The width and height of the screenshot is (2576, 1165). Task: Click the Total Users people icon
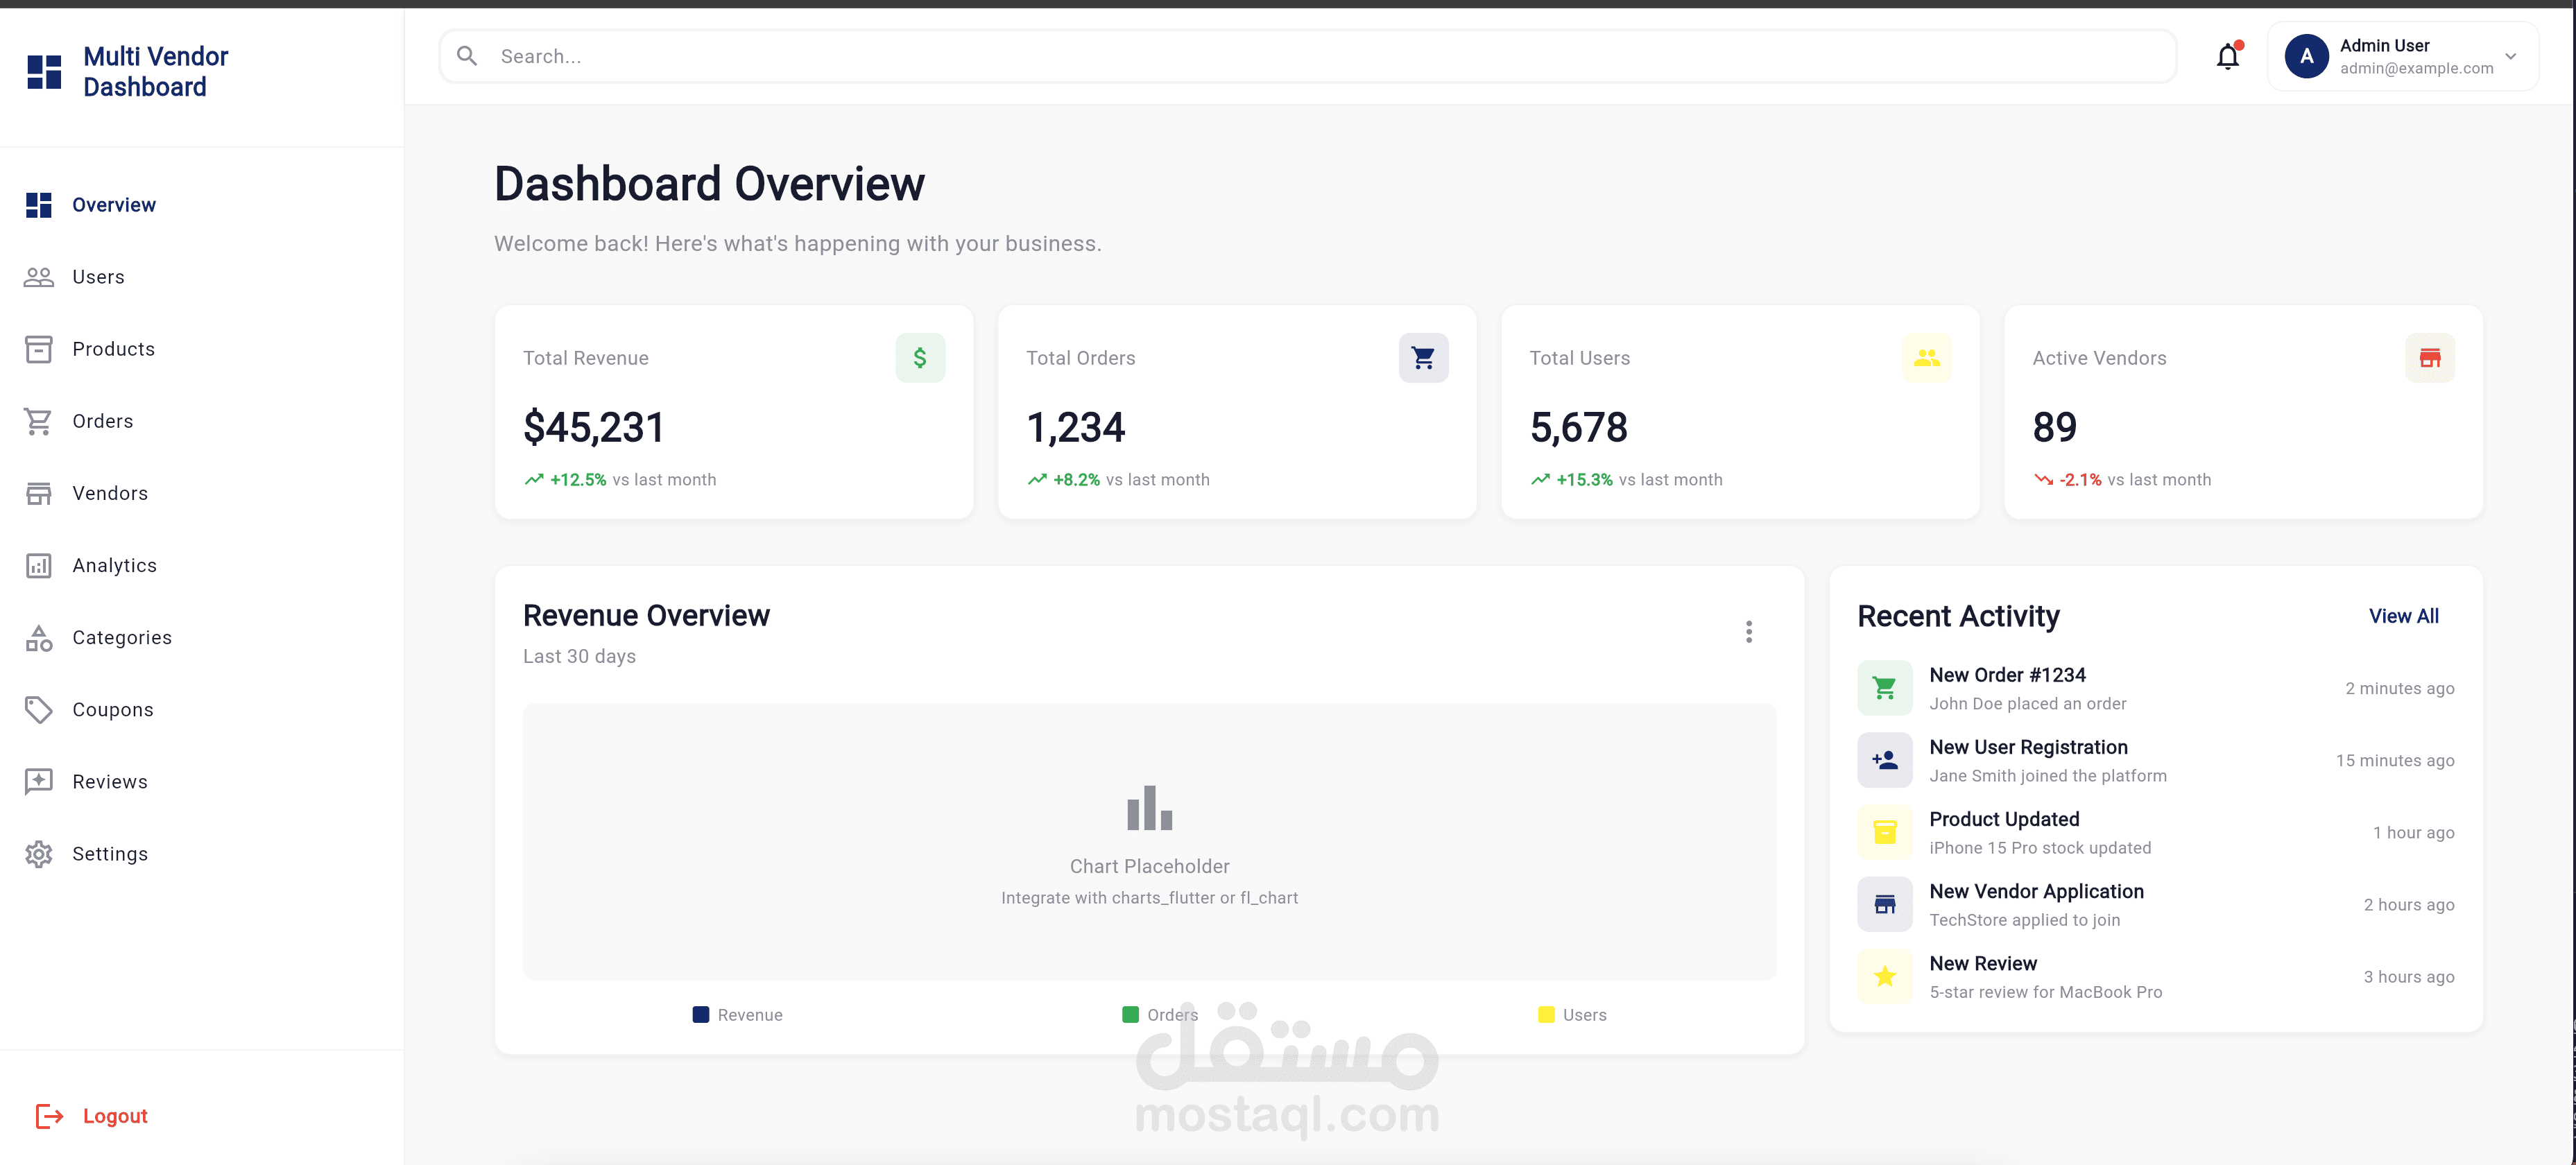coord(1925,358)
